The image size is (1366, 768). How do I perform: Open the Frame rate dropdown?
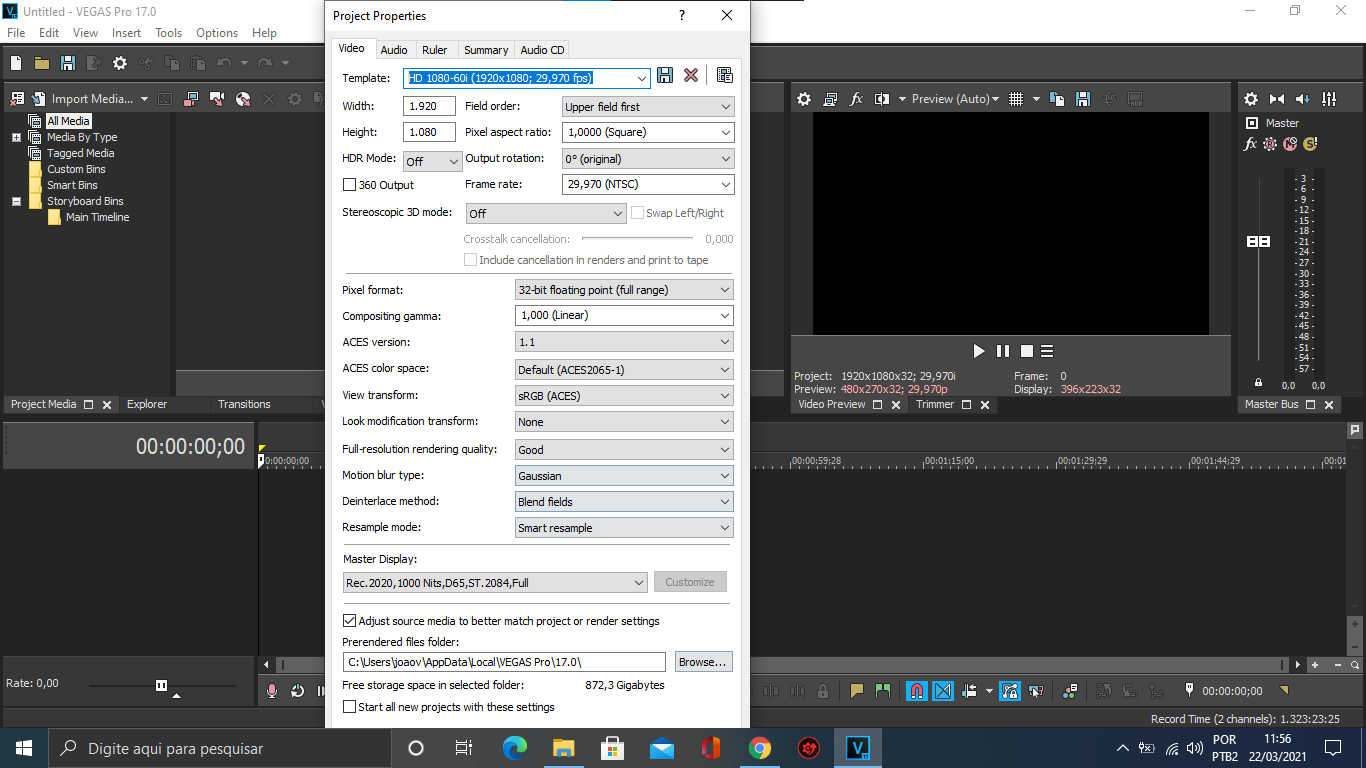click(648, 184)
